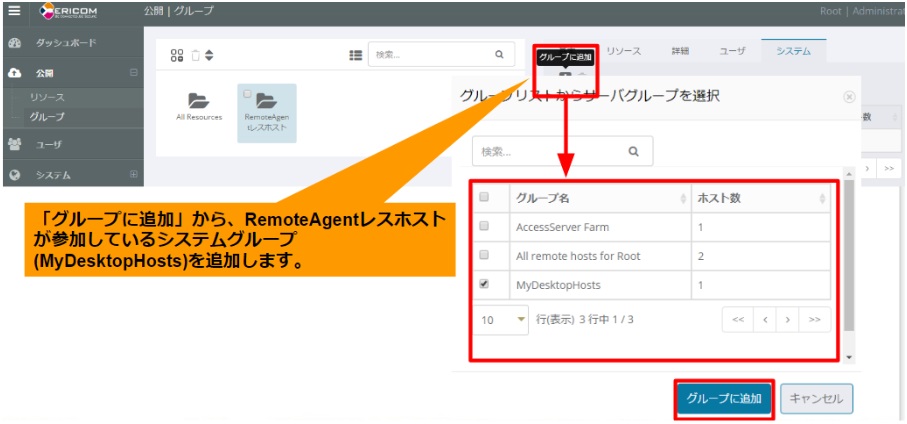Click the sort arrows icon in toolbar
The height and width of the screenshot is (424, 907).
click(209, 55)
